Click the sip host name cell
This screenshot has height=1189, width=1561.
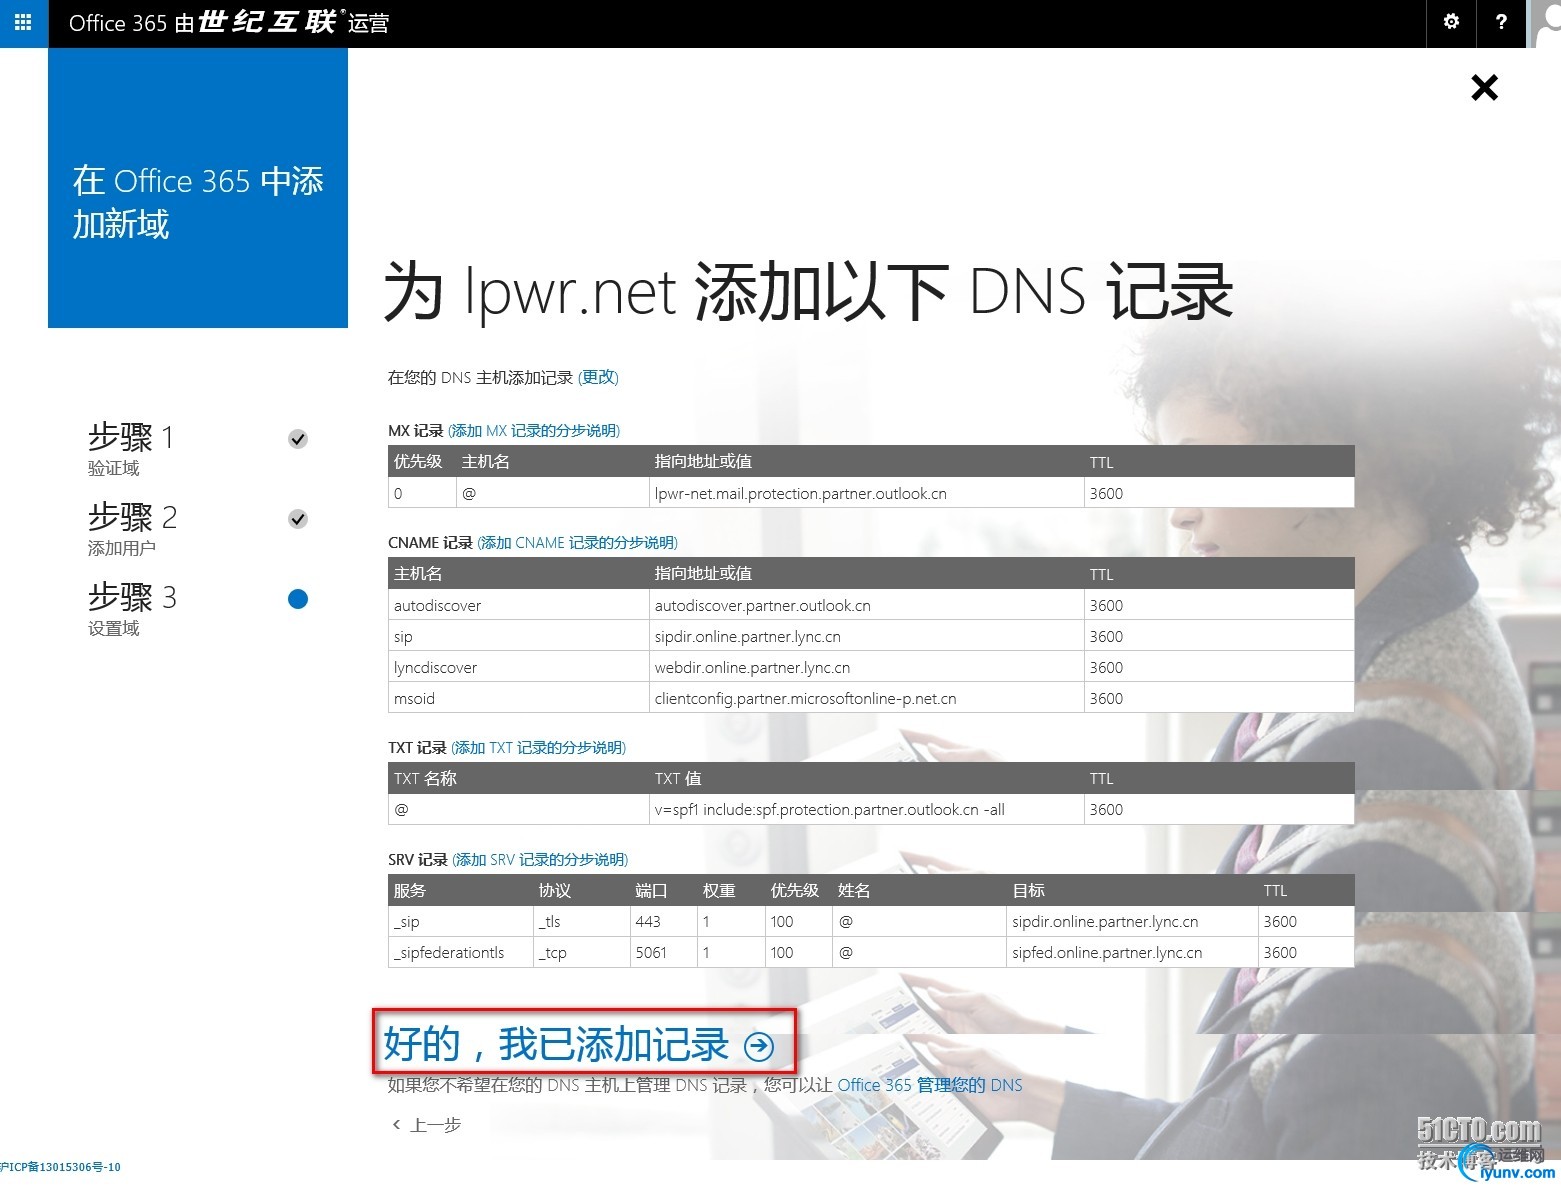pos(518,636)
